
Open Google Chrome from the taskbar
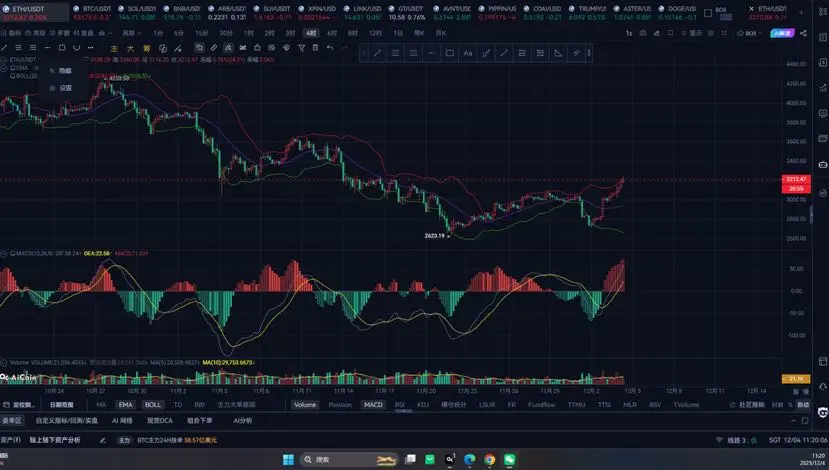tap(490, 459)
